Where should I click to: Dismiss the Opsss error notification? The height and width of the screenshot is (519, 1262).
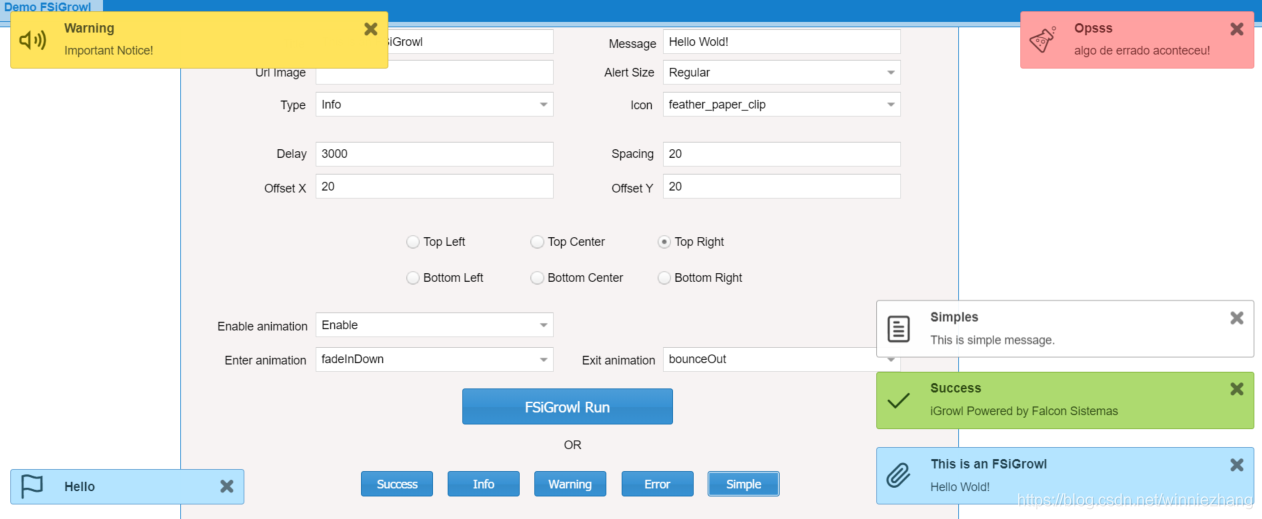pos(1237,29)
